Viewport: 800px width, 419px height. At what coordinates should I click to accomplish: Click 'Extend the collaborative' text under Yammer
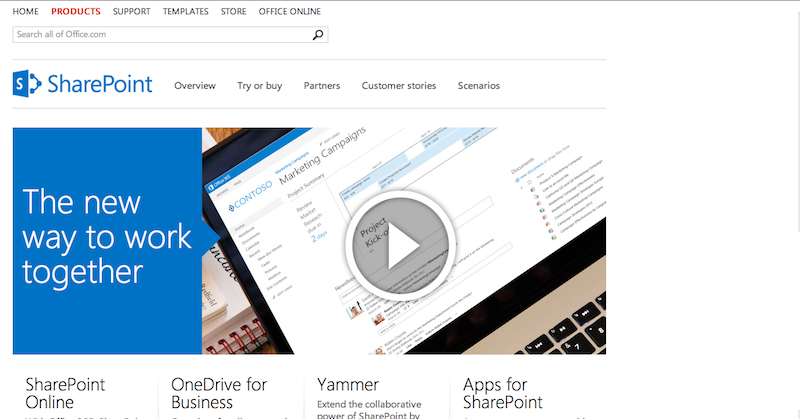pos(369,404)
